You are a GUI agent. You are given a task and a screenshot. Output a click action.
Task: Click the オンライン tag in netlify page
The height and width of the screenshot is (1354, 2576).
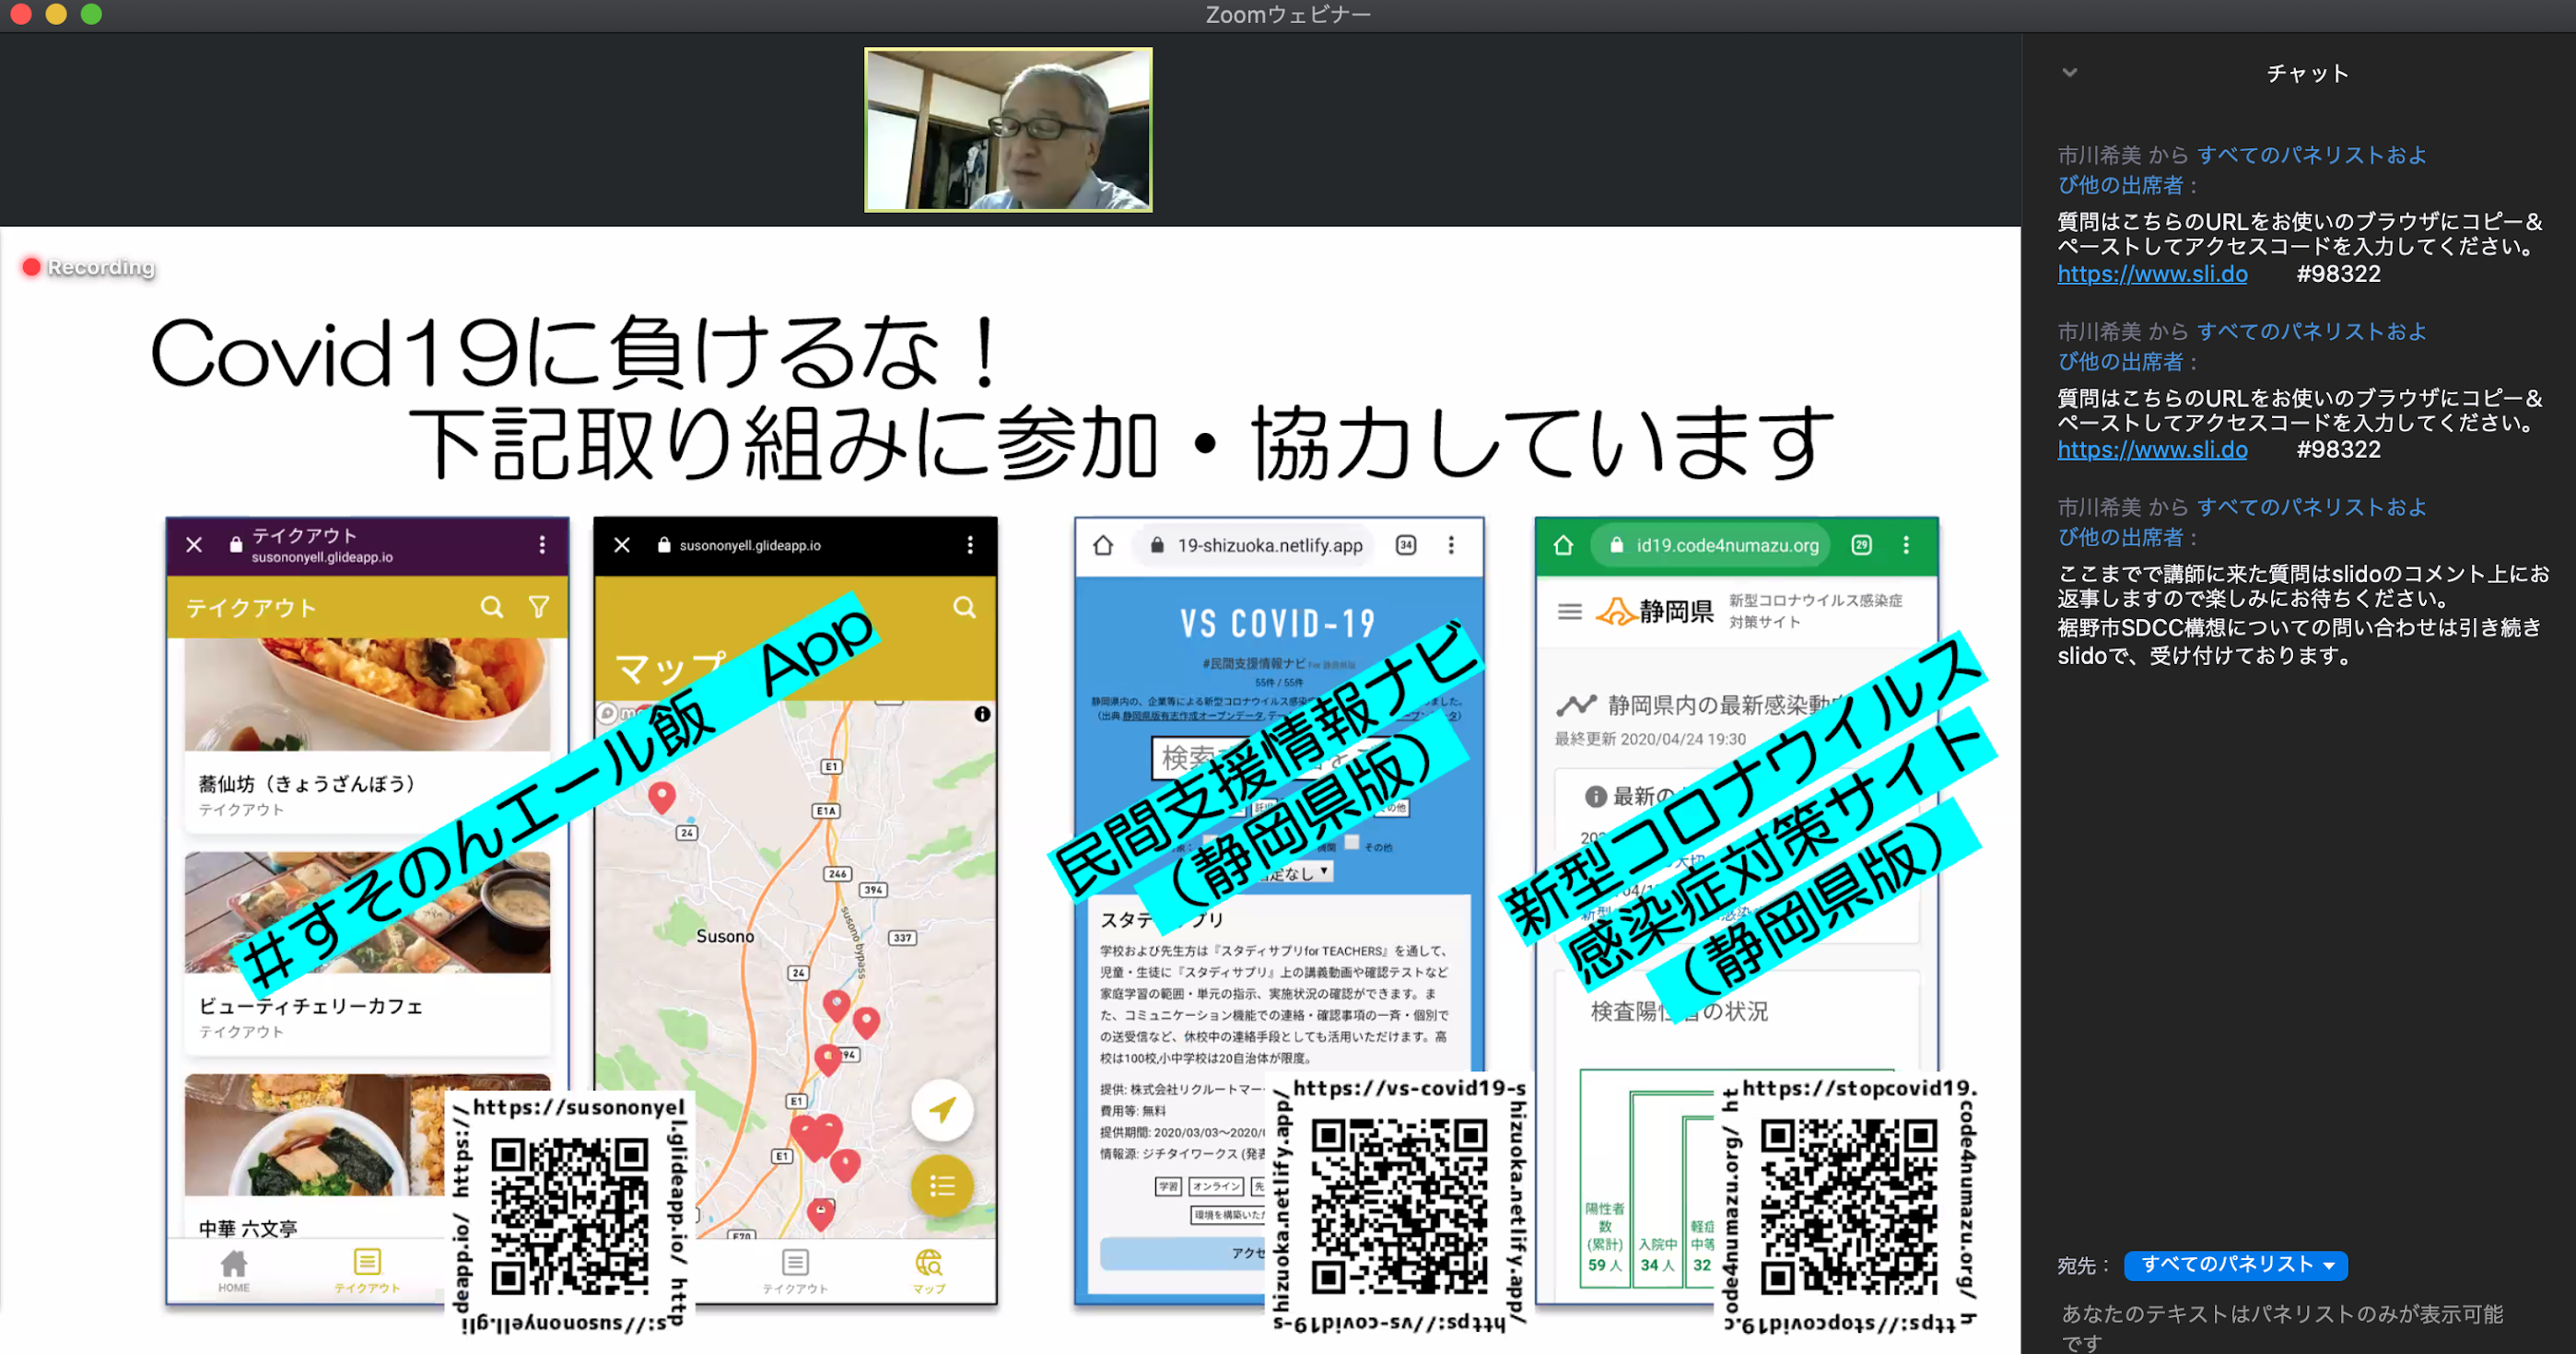1216,1186
